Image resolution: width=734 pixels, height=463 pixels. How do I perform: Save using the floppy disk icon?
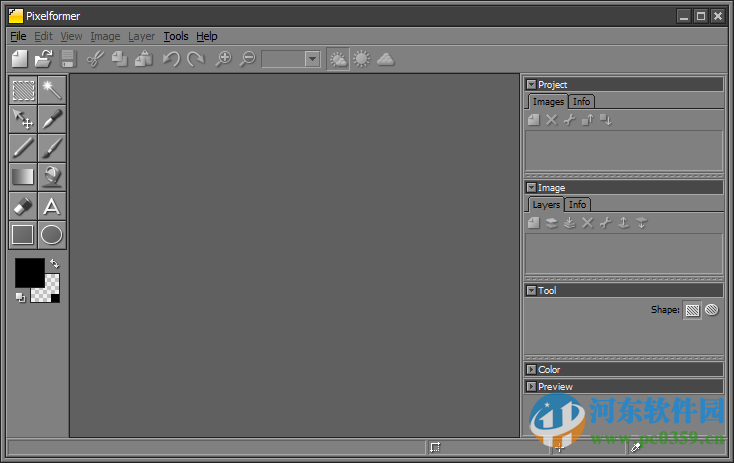pos(68,59)
